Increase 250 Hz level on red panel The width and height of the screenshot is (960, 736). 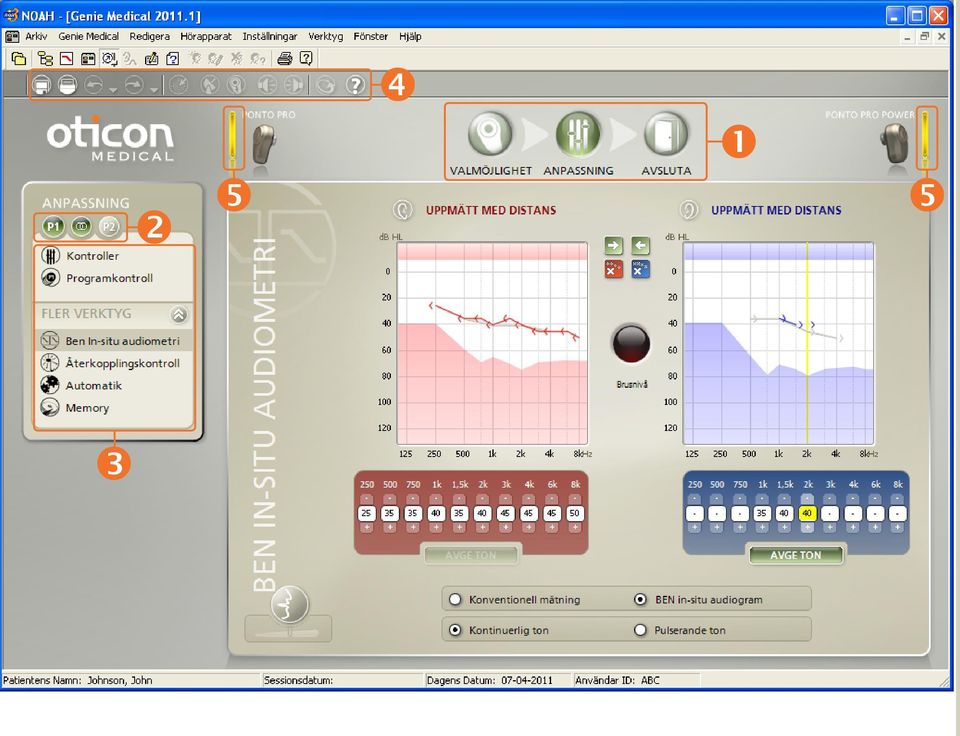(366, 527)
